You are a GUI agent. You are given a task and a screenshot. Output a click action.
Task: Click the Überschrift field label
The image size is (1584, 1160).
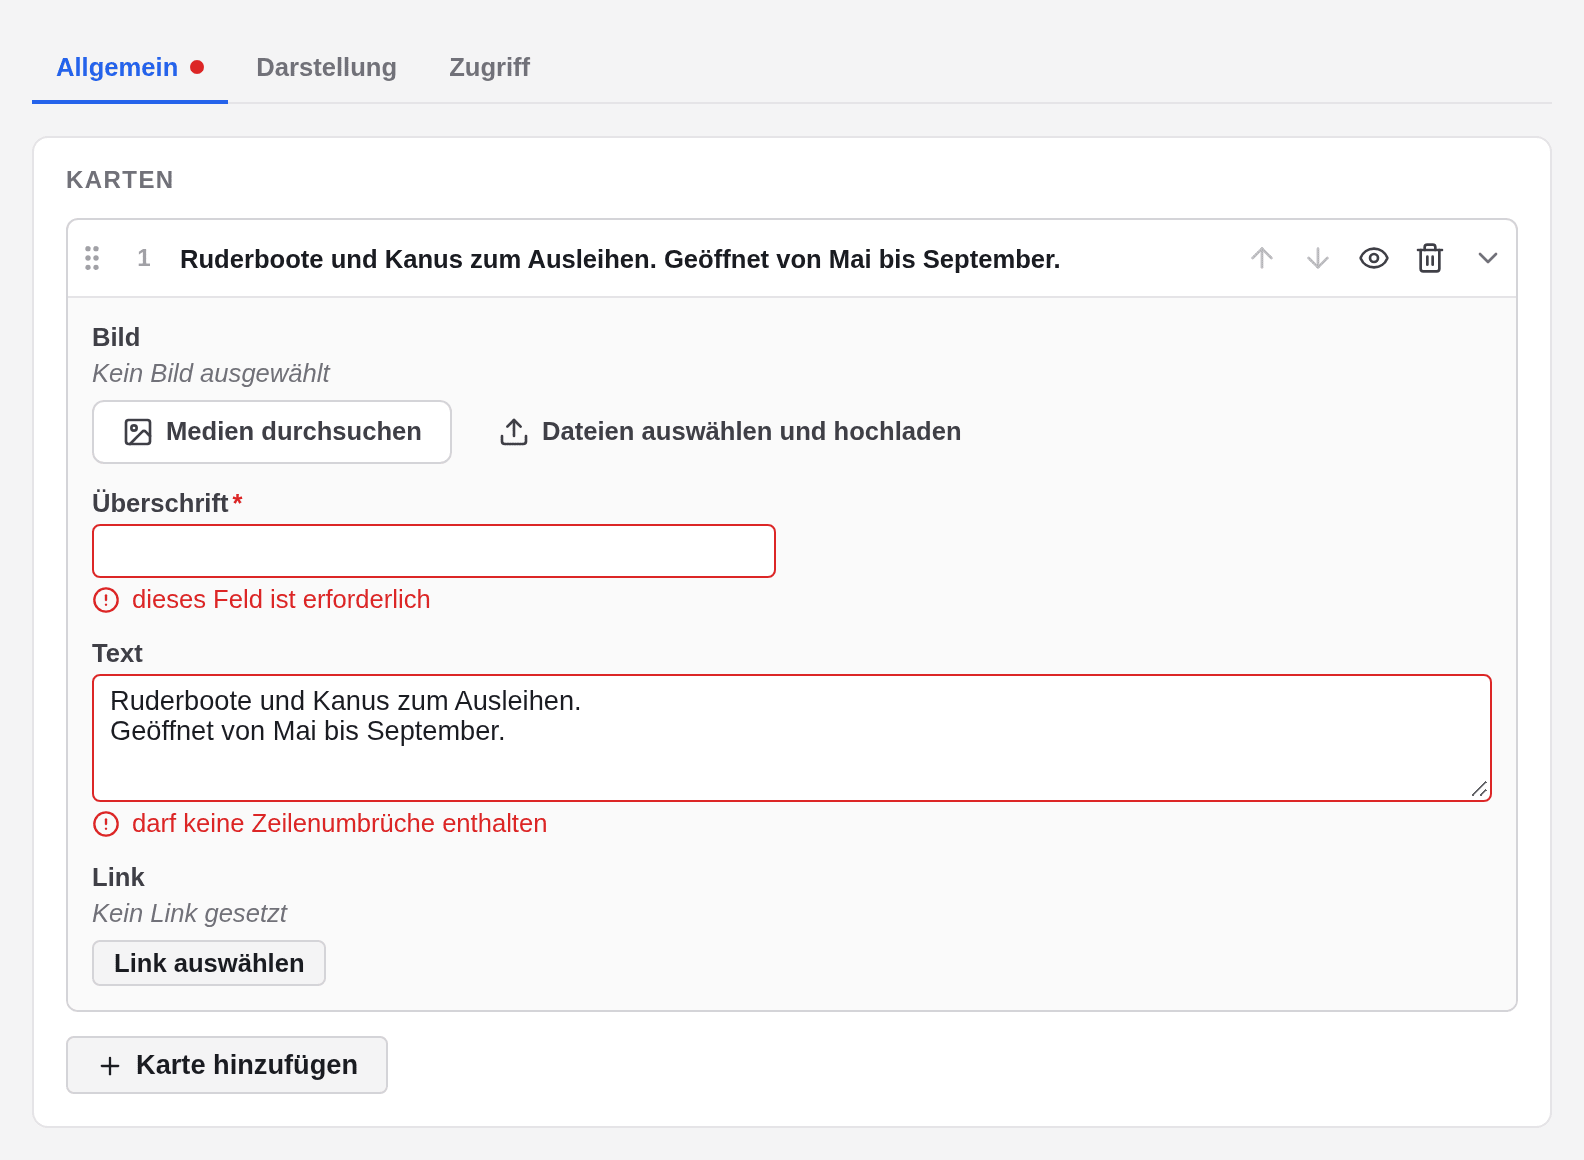[160, 503]
